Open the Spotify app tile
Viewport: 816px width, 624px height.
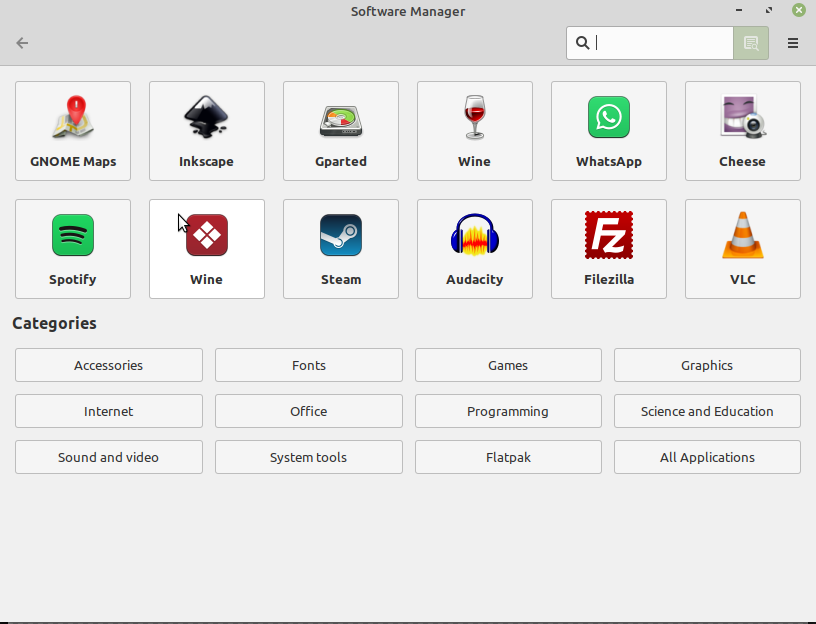tap(73, 249)
